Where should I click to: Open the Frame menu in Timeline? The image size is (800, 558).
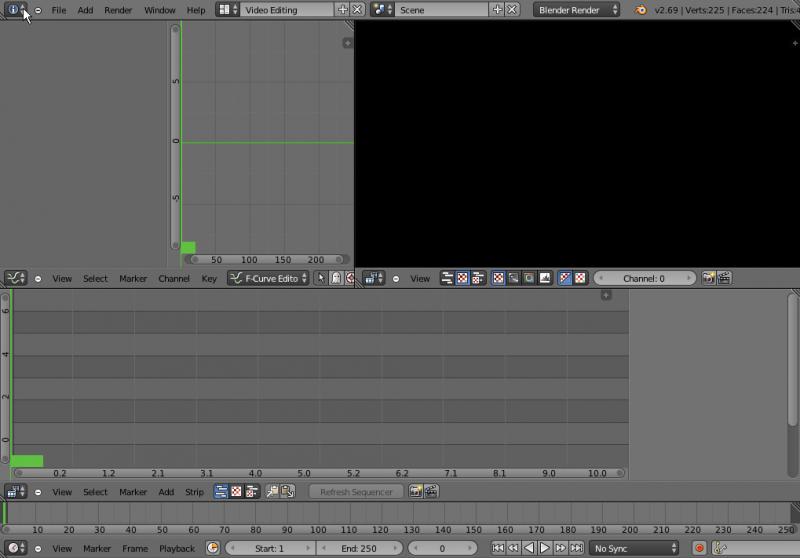pyautogui.click(x=135, y=548)
